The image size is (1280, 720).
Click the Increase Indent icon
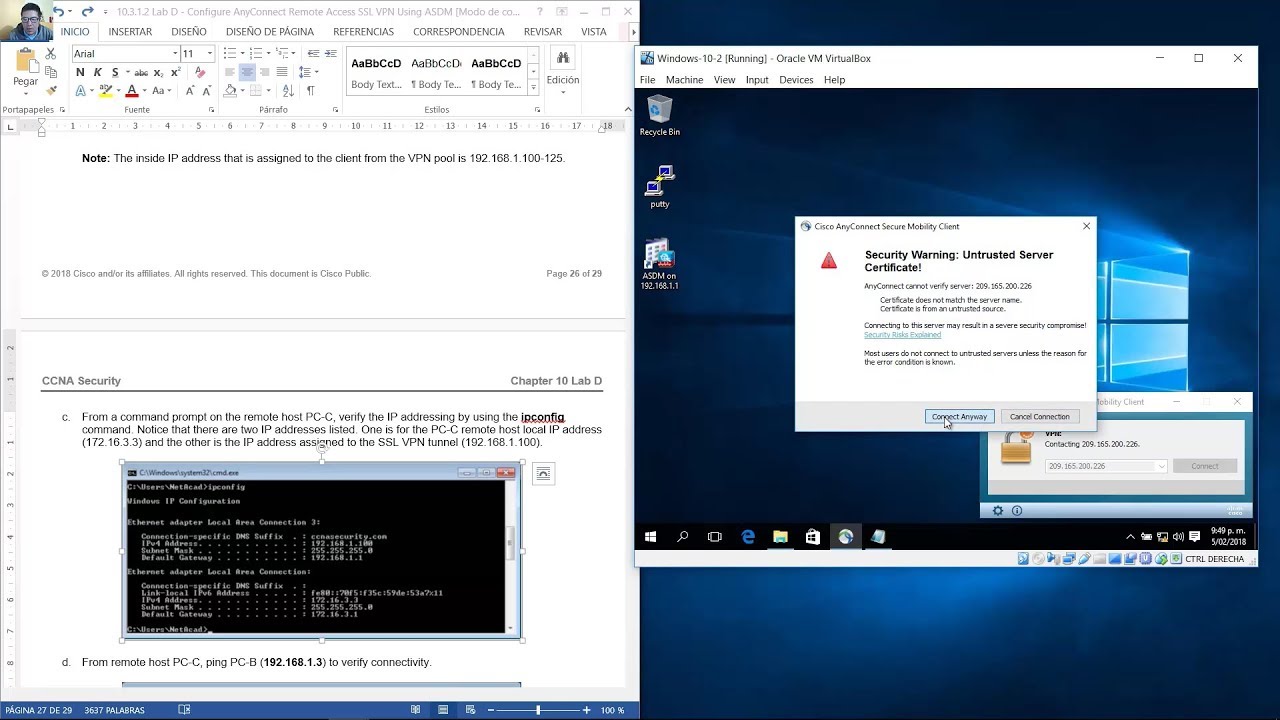(330, 53)
